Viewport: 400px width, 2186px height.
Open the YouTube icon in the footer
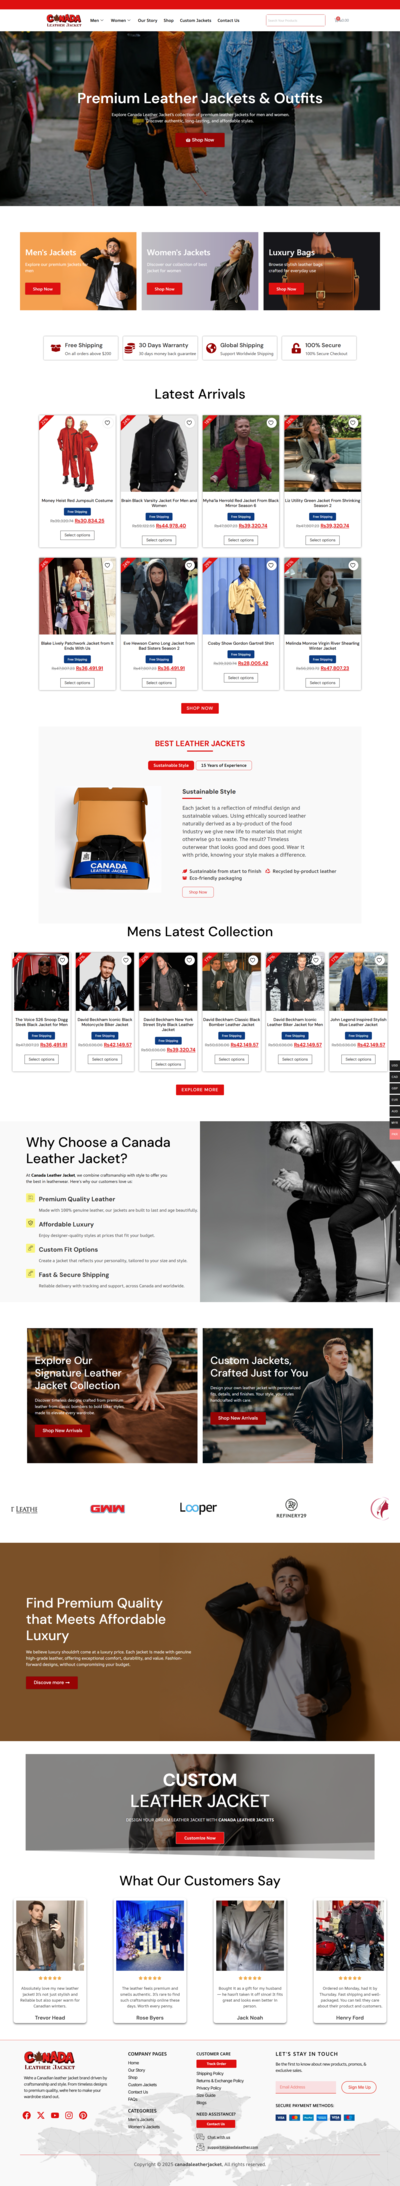coord(55,2115)
